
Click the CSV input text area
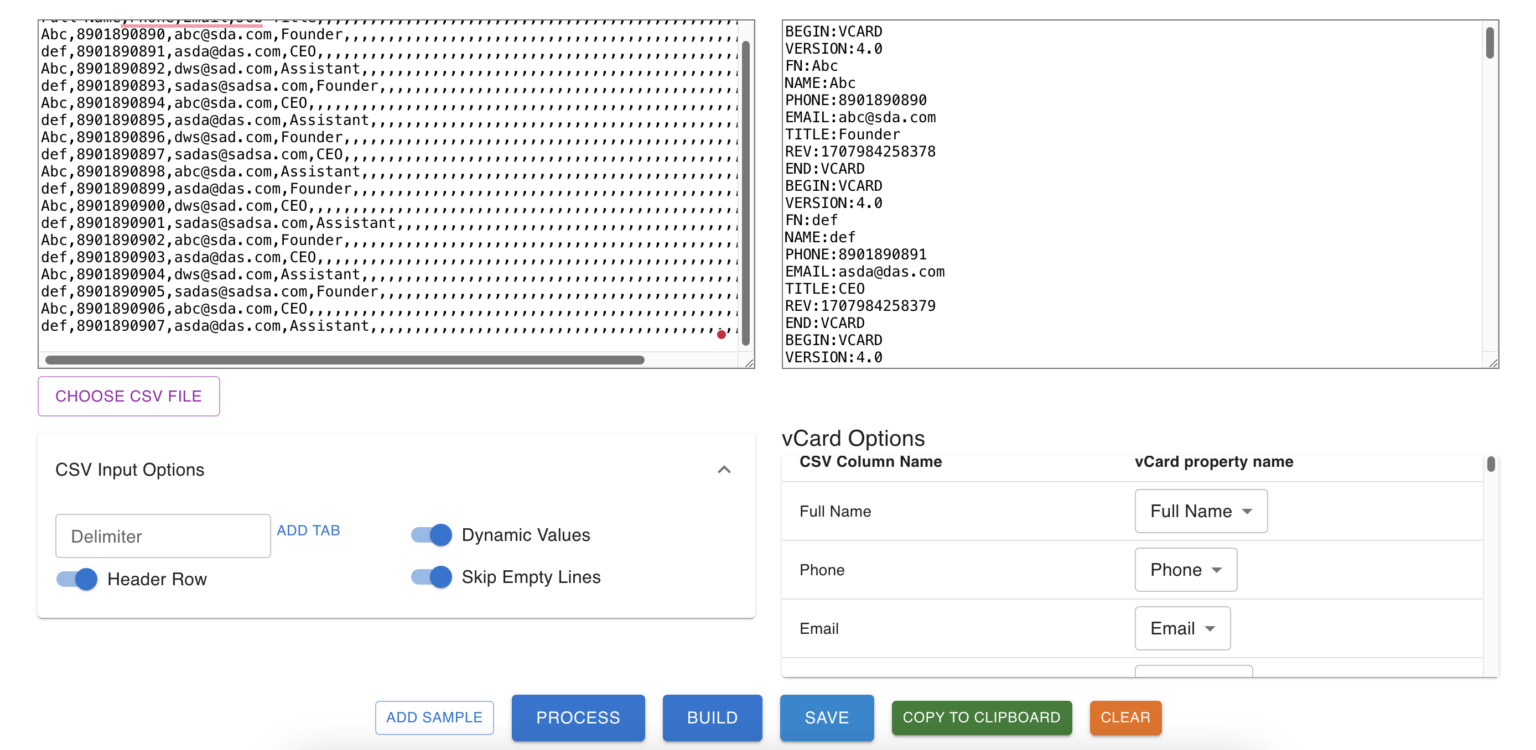[x=390, y=180]
